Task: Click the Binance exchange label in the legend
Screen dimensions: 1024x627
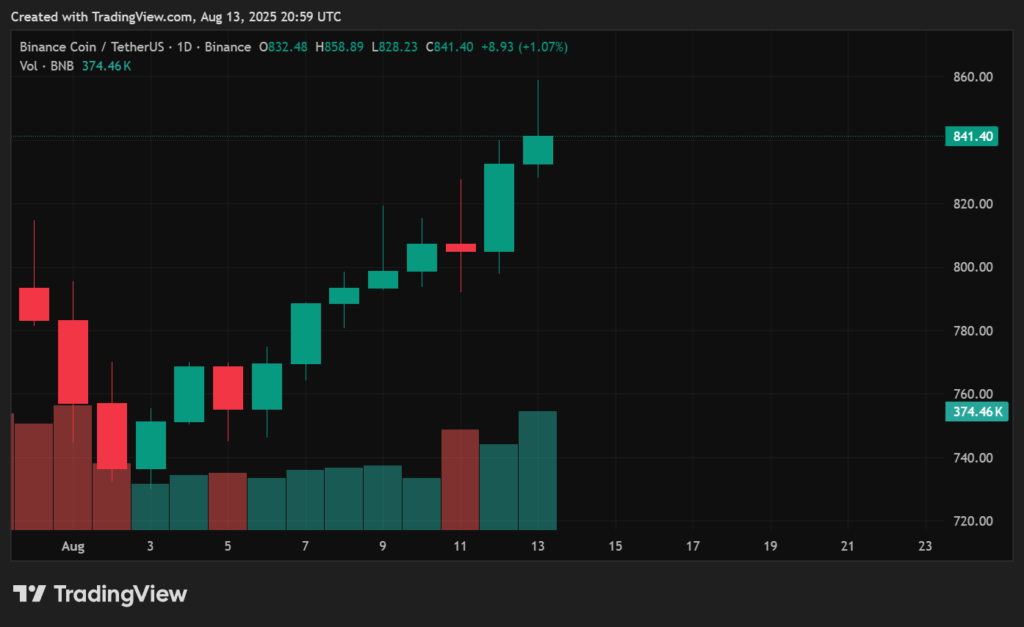Action: (x=230, y=46)
